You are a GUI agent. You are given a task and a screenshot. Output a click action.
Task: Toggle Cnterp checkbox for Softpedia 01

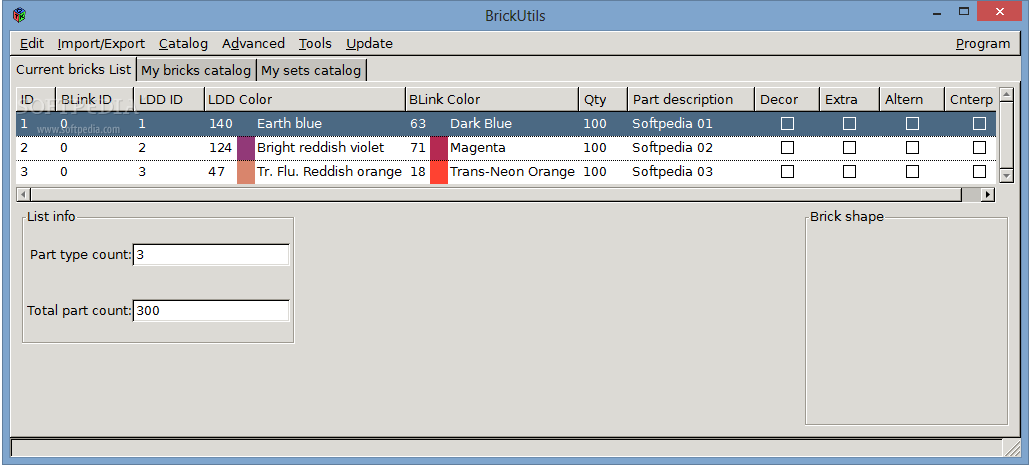979,123
